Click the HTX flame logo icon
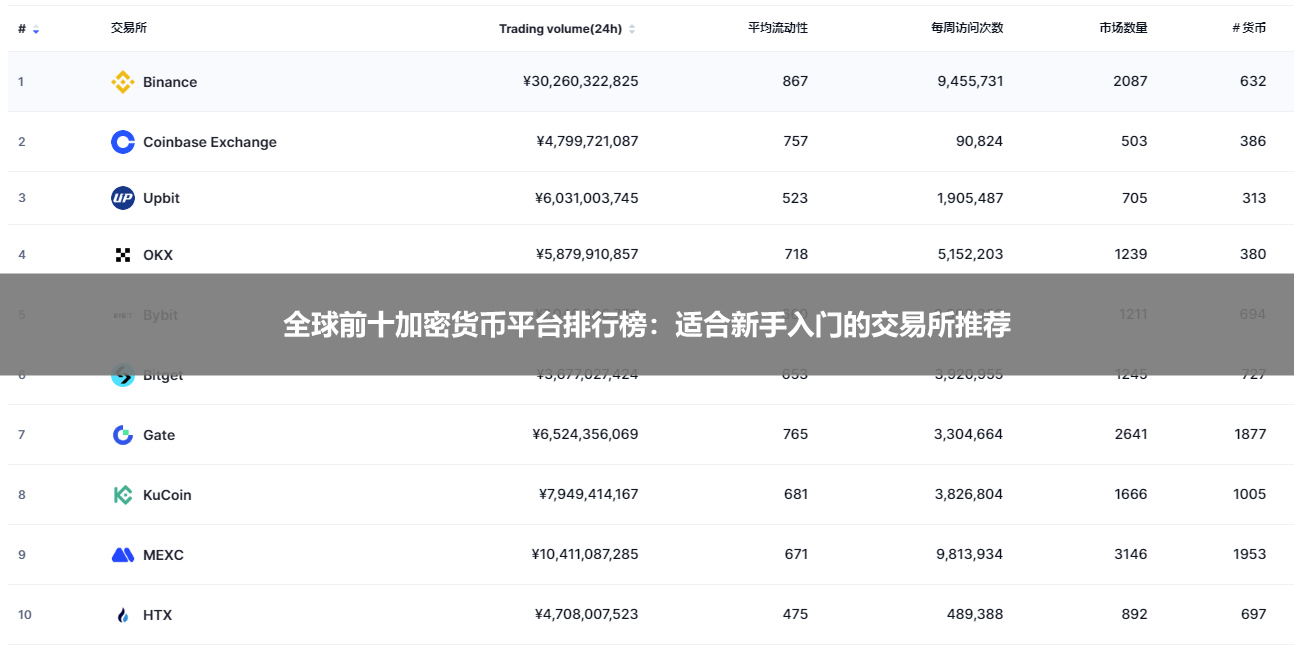This screenshot has width=1294, height=649. coord(123,615)
